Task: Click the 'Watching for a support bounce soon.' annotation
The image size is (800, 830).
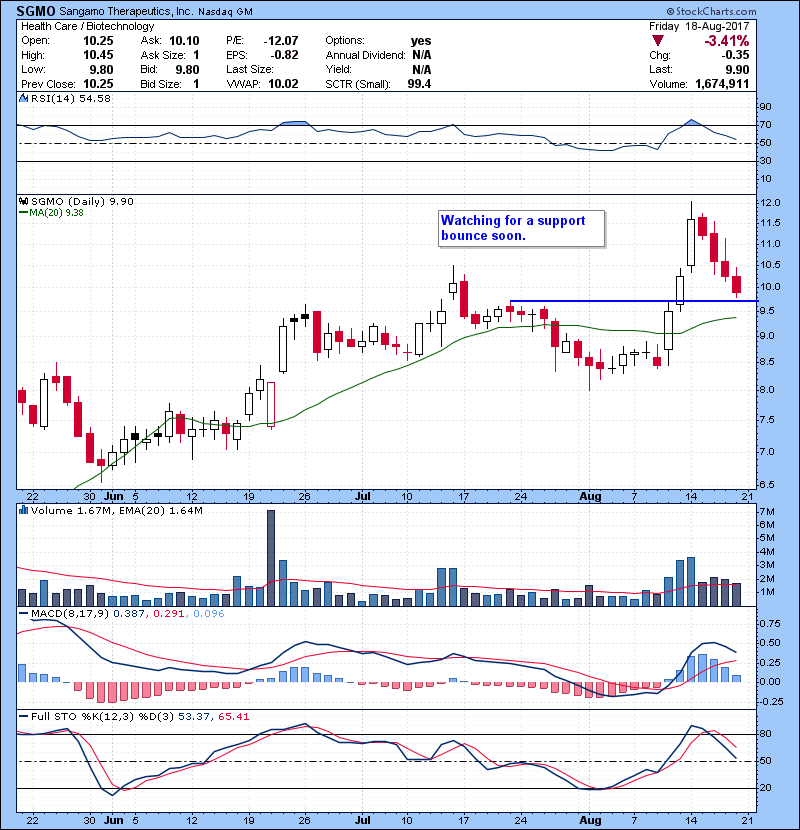Action: coord(522,228)
